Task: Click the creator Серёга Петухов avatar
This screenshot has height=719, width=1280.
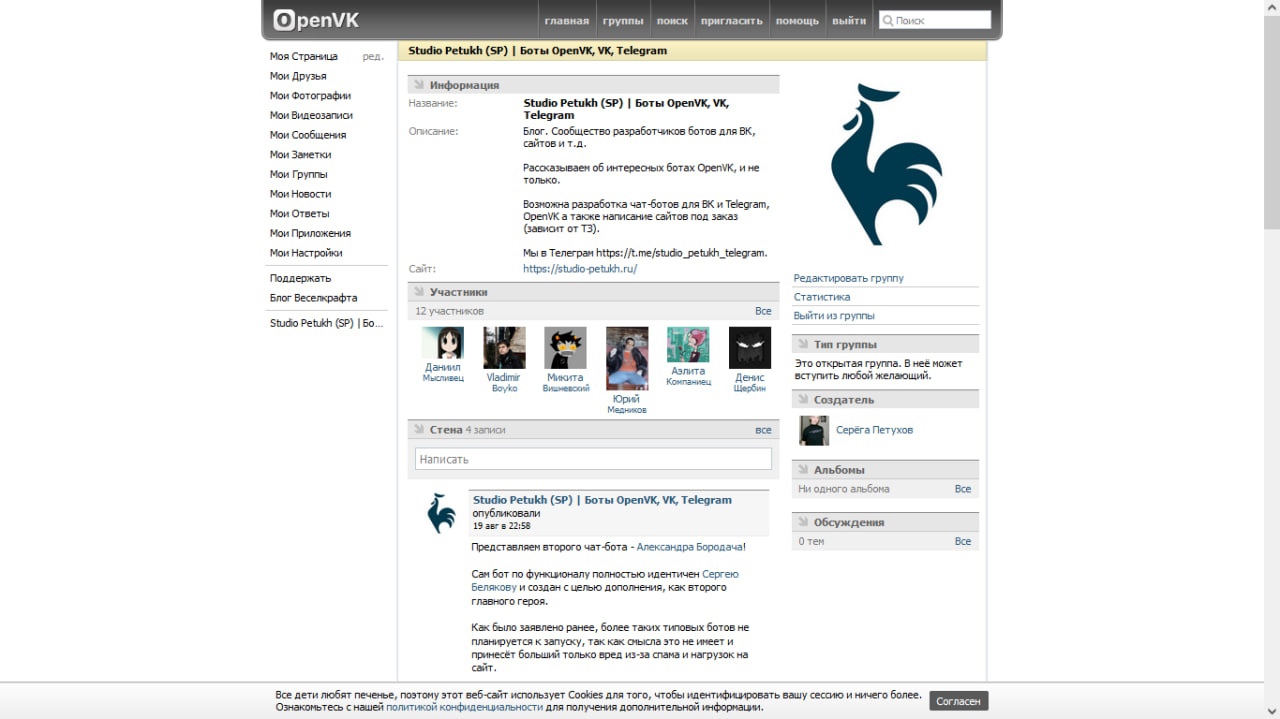Action: tap(814, 431)
